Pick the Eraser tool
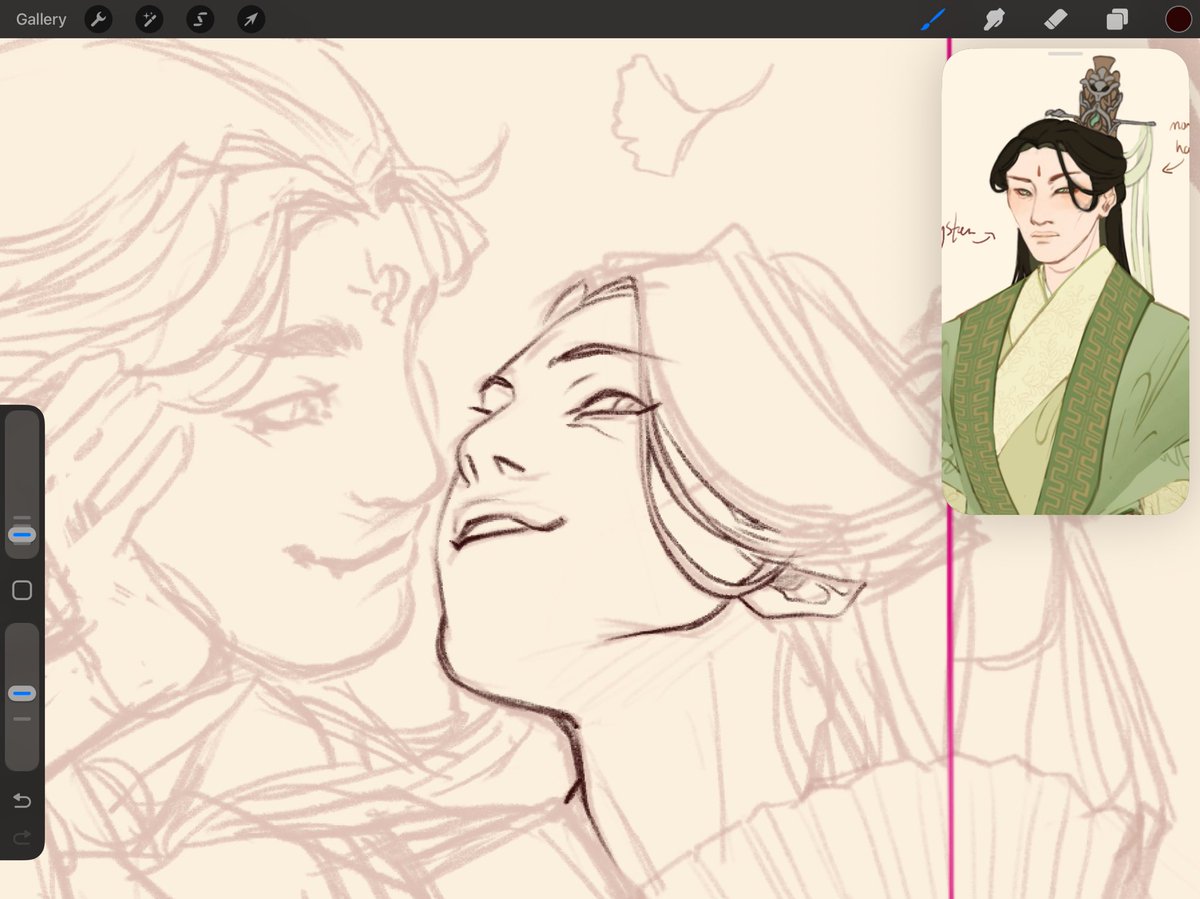Viewport: 1200px width, 899px height. click(x=1055, y=19)
